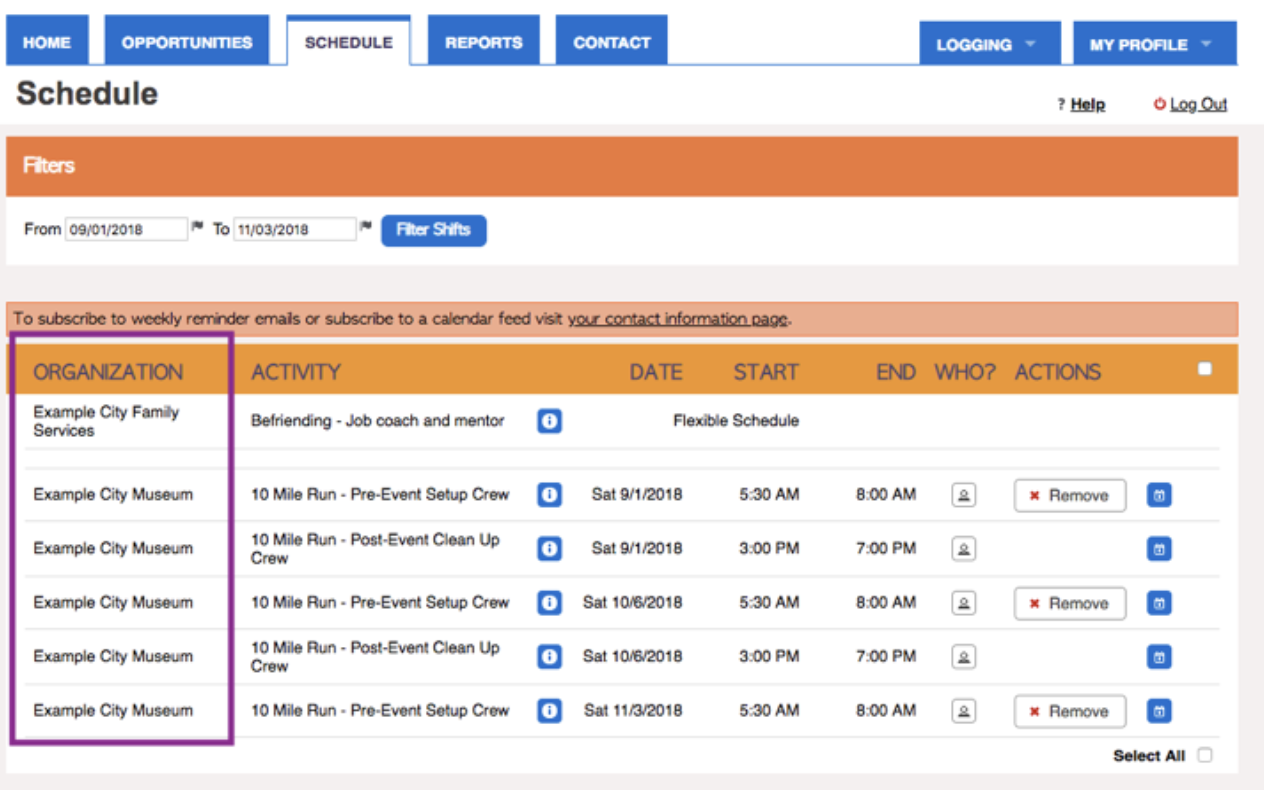Click the From date input field

pos(126,229)
